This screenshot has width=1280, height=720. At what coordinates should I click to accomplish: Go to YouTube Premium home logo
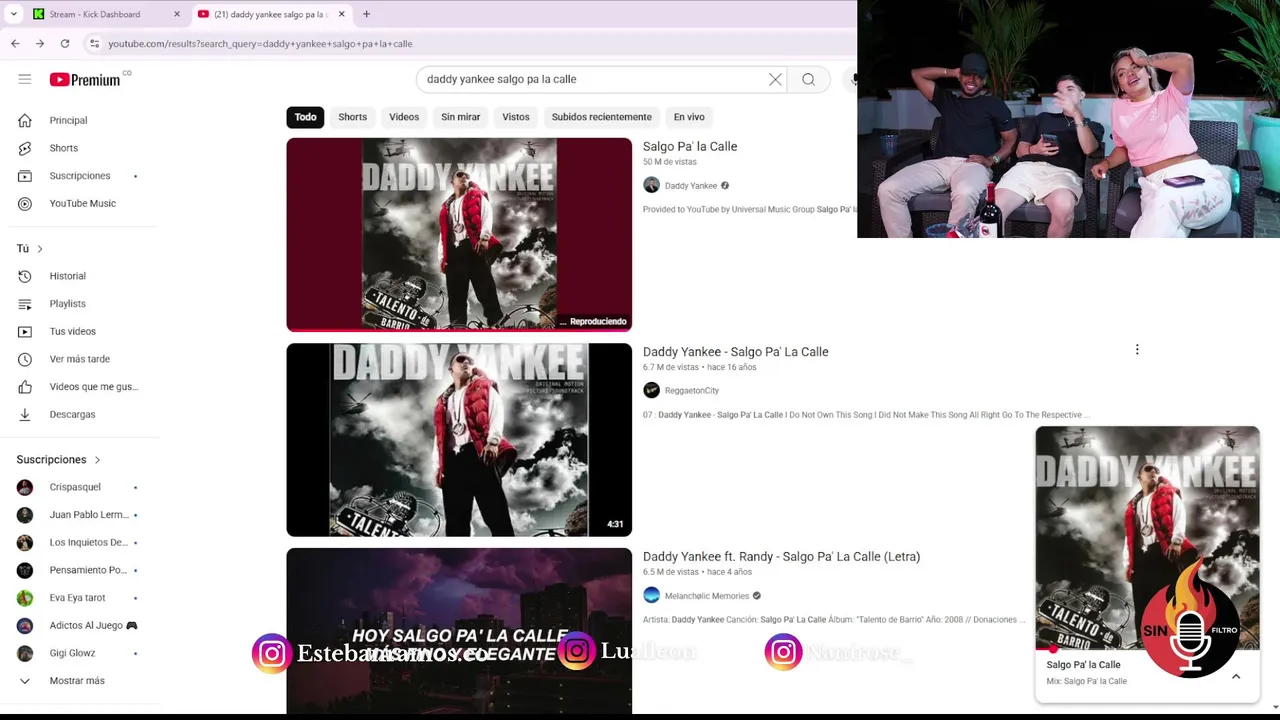click(x=85, y=79)
